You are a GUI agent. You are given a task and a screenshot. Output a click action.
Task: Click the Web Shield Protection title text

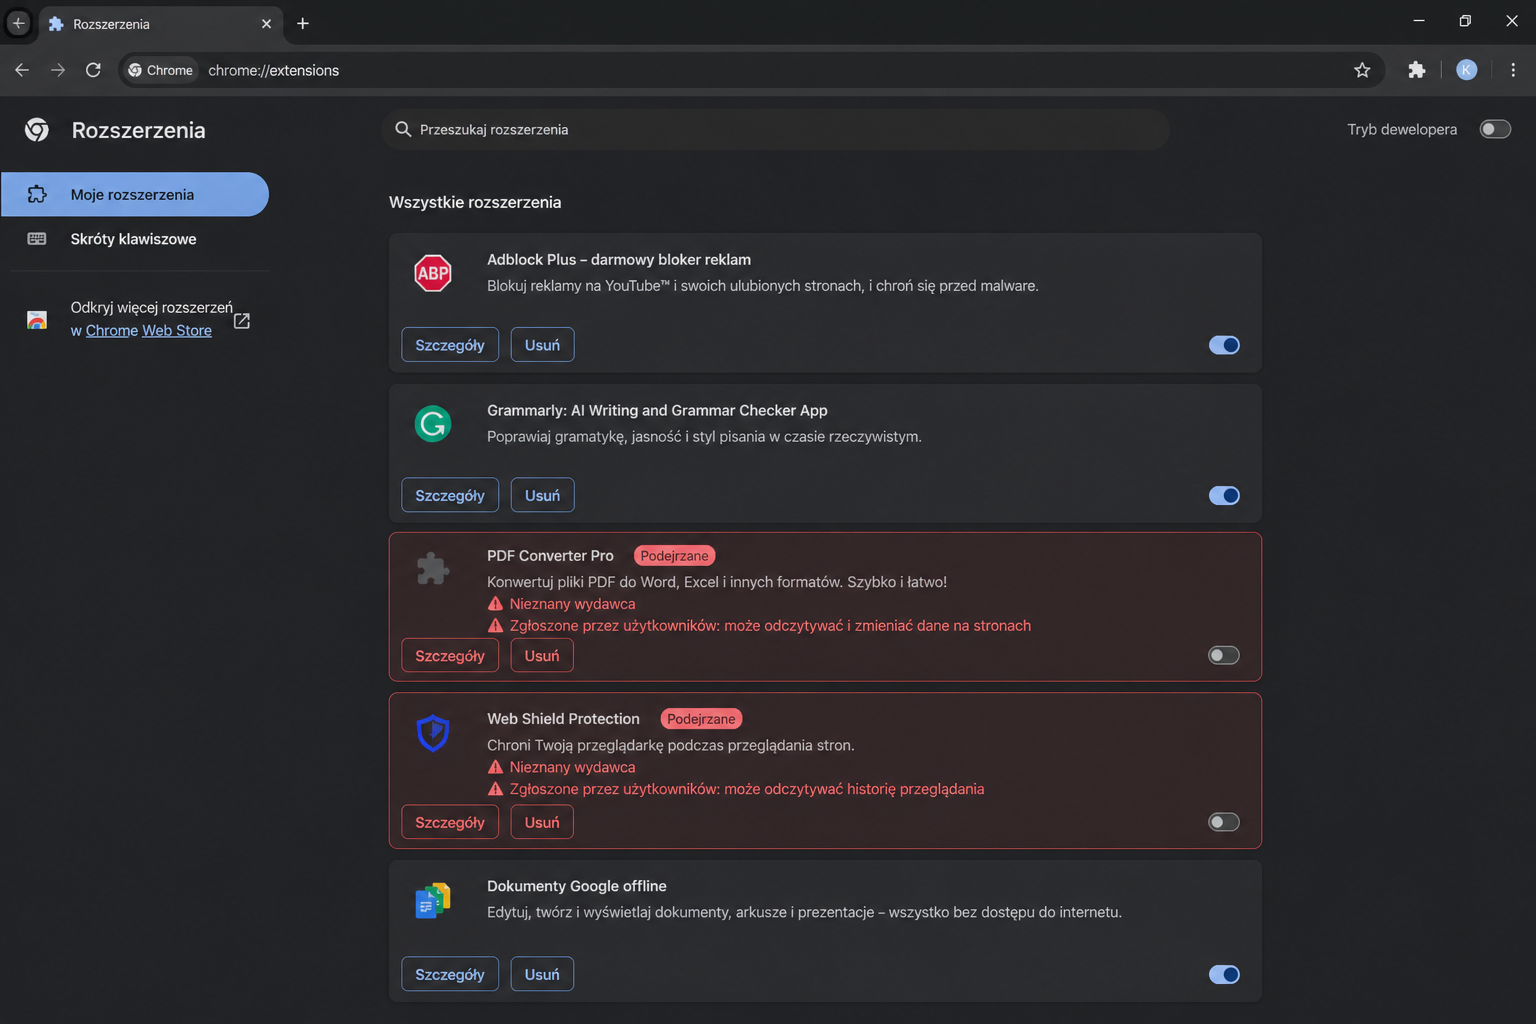563,719
